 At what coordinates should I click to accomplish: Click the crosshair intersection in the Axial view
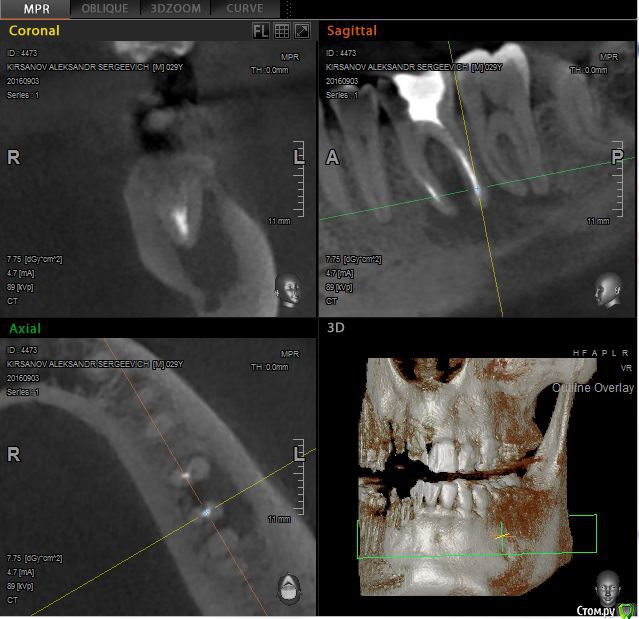tap(207, 511)
